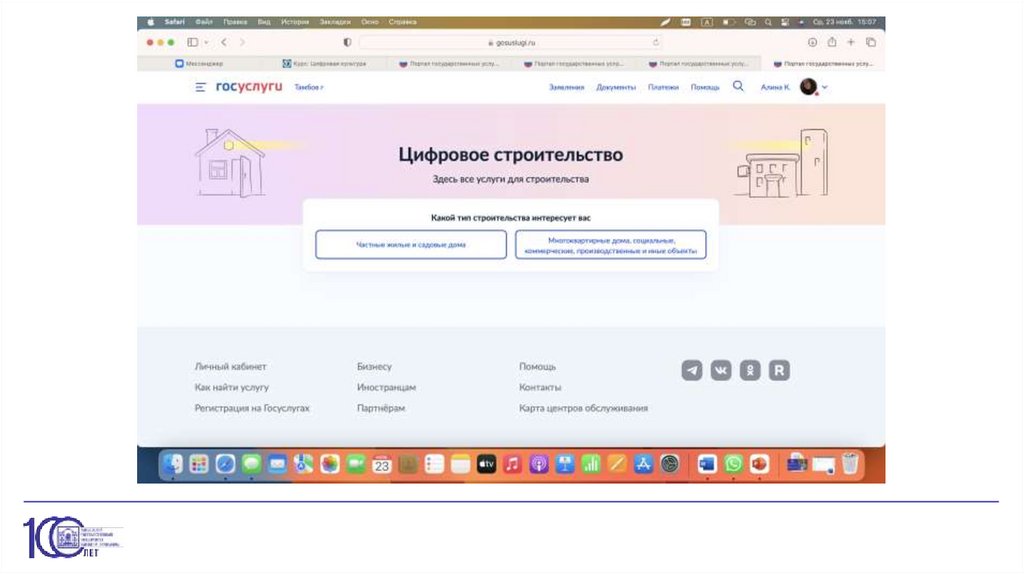The width and height of the screenshot is (1024, 574).
Task: Show the Safari tab overview
Action: coord(871,42)
